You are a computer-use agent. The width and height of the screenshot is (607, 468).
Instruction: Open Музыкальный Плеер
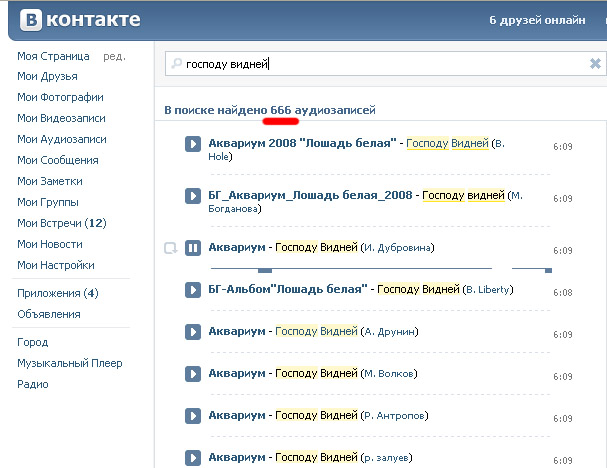70,363
